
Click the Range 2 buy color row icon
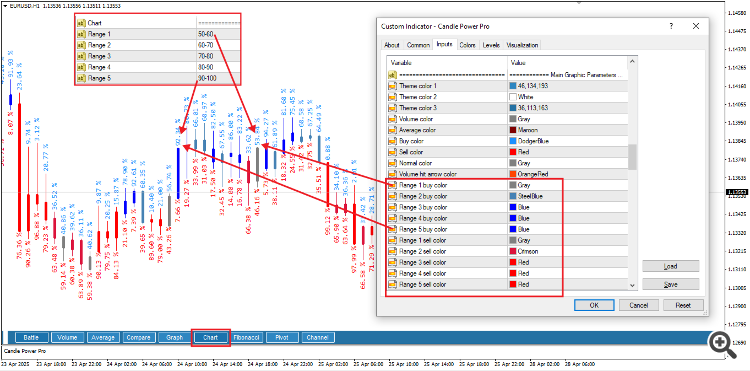pyautogui.click(x=393, y=196)
